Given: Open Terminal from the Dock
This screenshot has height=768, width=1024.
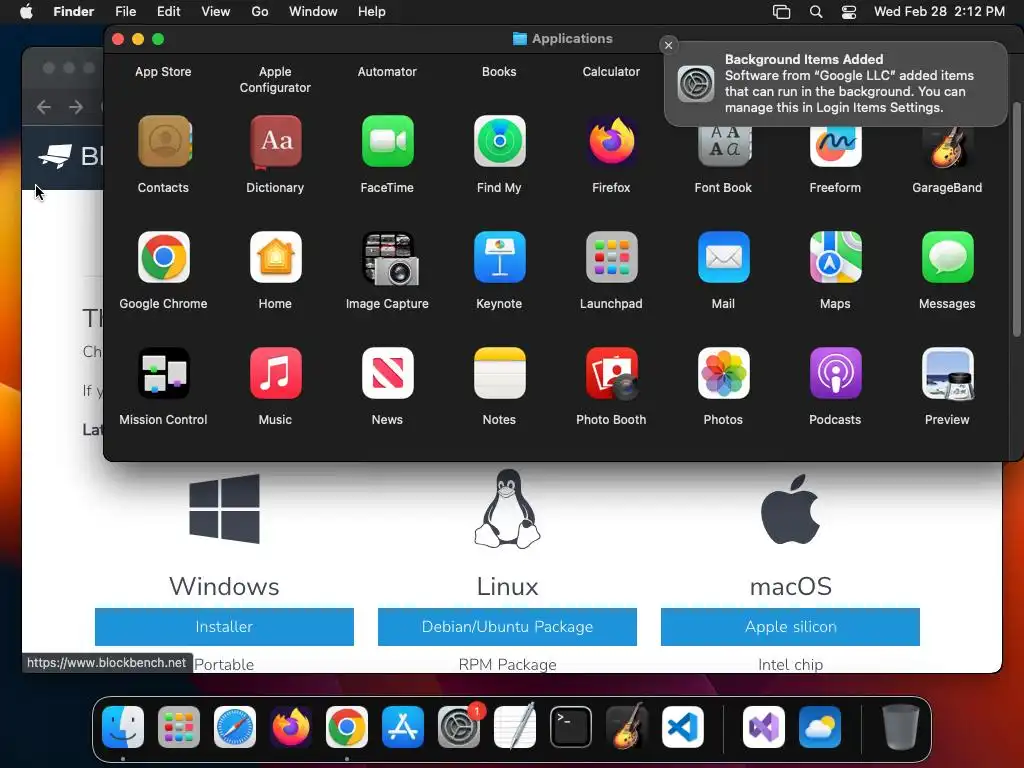Looking at the screenshot, I should coord(571,727).
